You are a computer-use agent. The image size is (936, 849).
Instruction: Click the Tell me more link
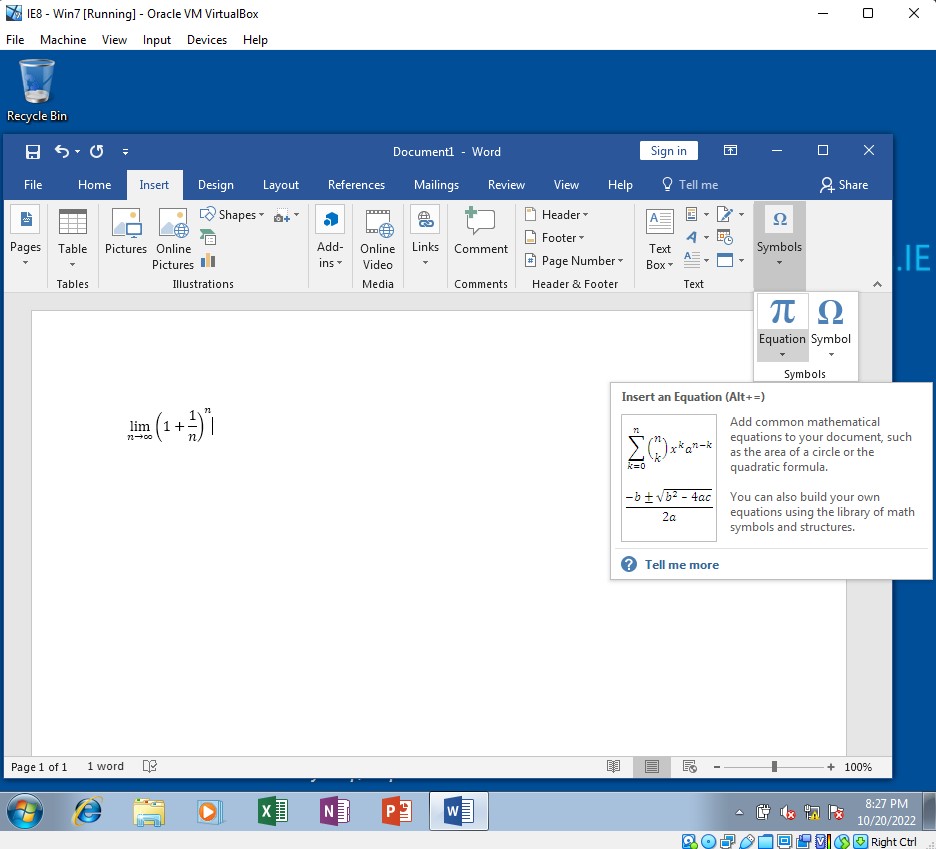click(x=682, y=565)
